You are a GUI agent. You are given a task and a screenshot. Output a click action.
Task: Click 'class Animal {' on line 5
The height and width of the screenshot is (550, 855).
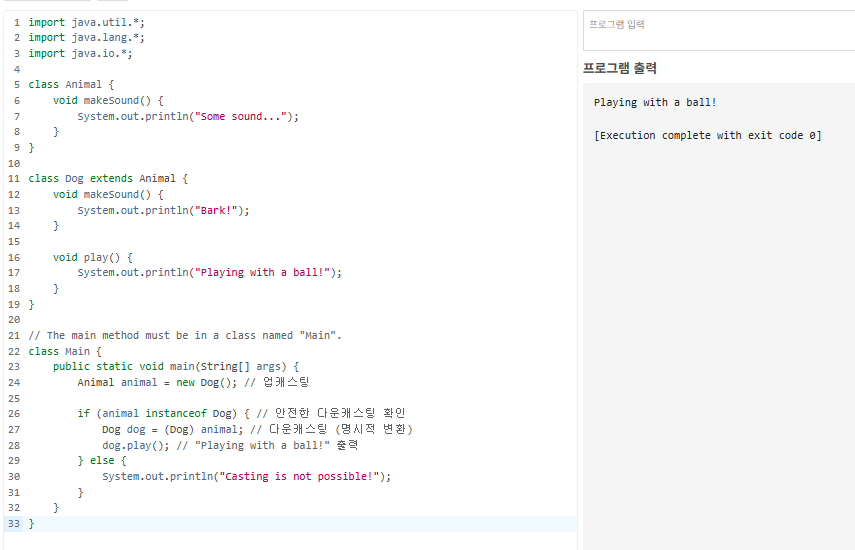[x=71, y=84]
